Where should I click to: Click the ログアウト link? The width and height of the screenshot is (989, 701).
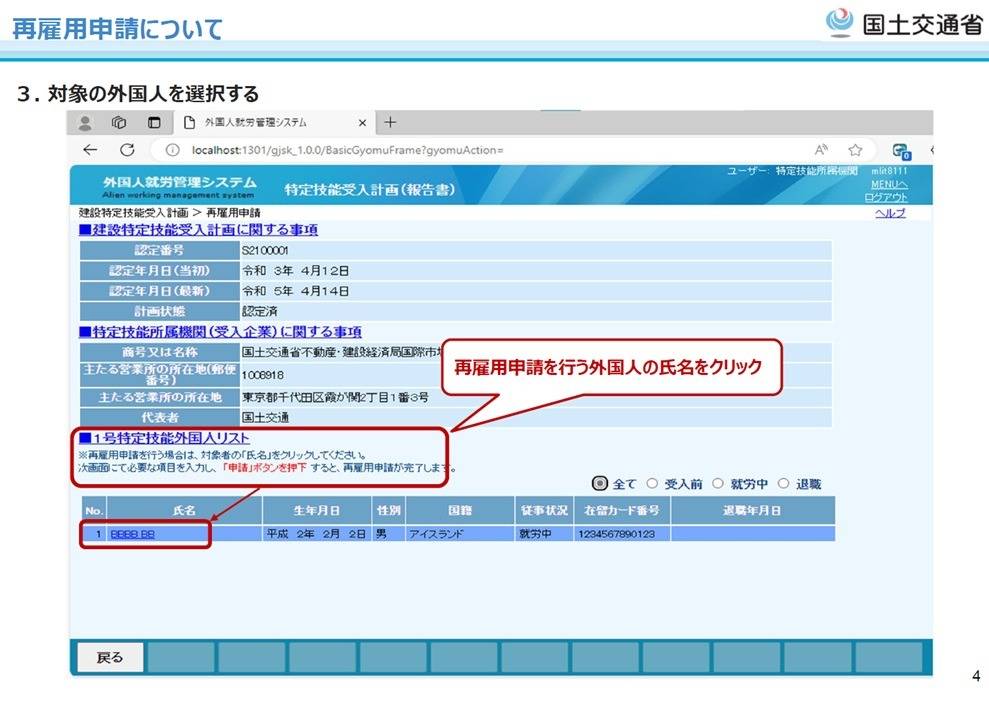(x=887, y=197)
